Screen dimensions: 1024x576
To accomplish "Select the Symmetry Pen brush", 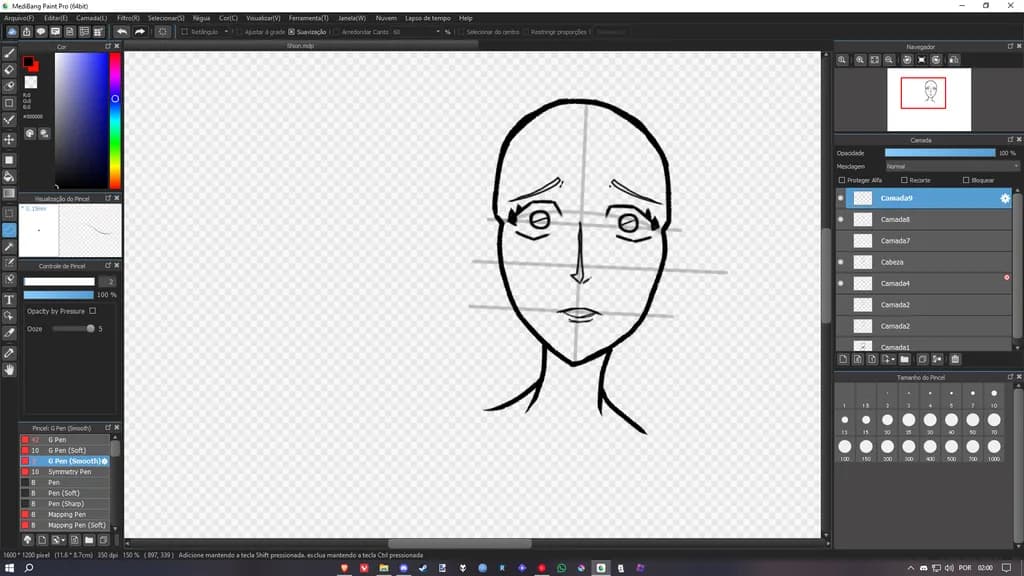I will [x=65, y=472].
